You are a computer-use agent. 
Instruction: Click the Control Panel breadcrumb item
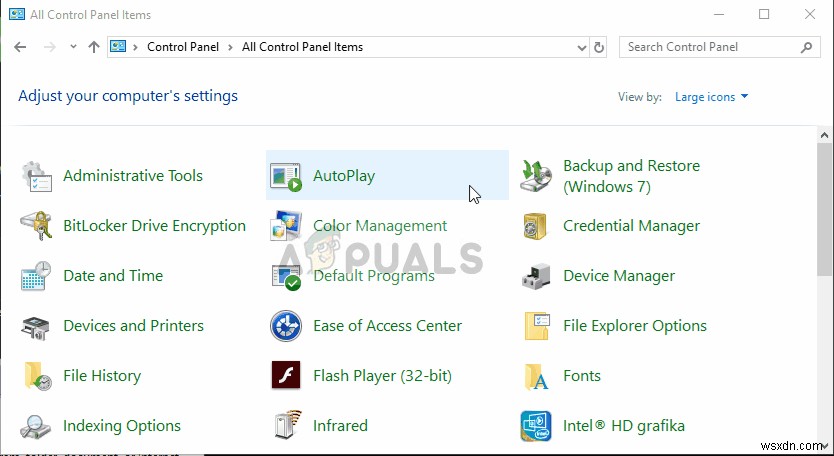coord(185,47)
